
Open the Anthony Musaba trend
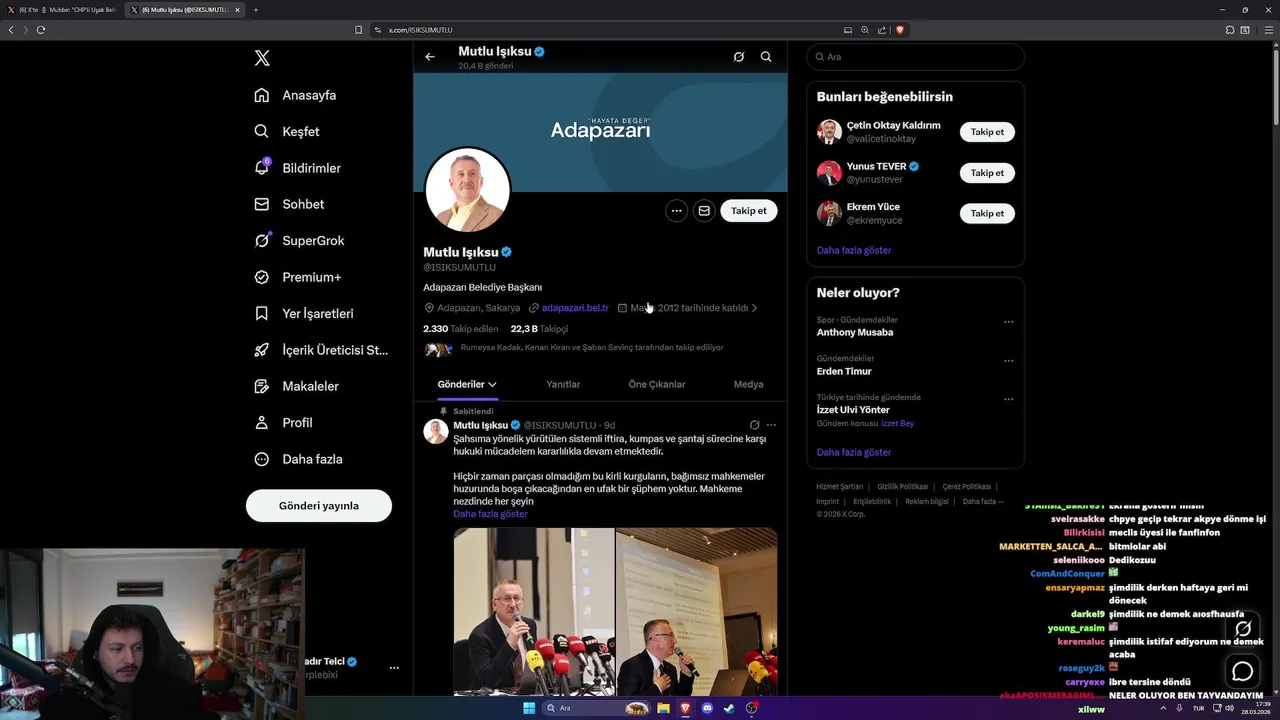[x=855, y=332]
